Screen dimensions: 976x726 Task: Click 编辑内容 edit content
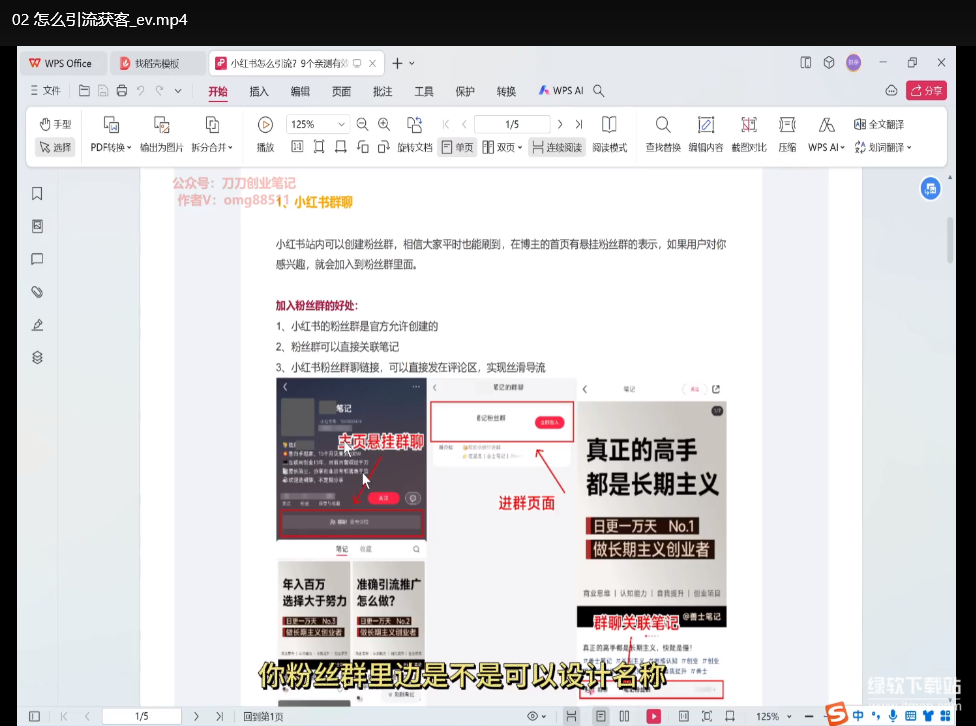point(706,134)
